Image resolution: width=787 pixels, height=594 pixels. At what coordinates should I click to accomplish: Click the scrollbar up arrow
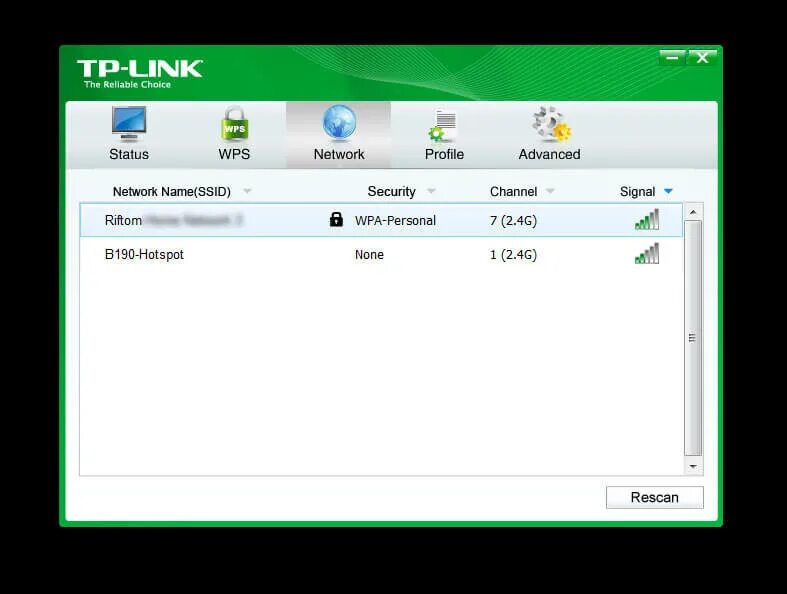[693, 212]
